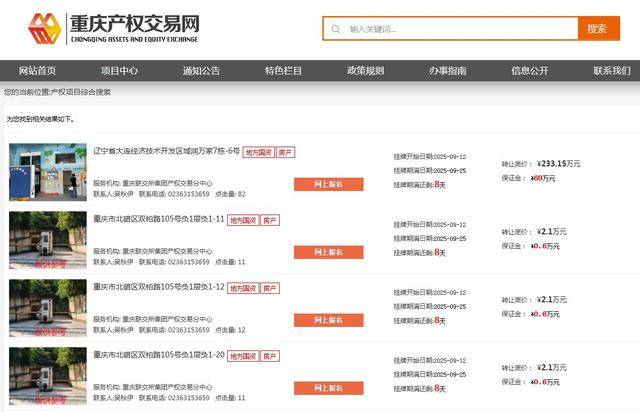Navigate to 办事指南

pos(447,71)
